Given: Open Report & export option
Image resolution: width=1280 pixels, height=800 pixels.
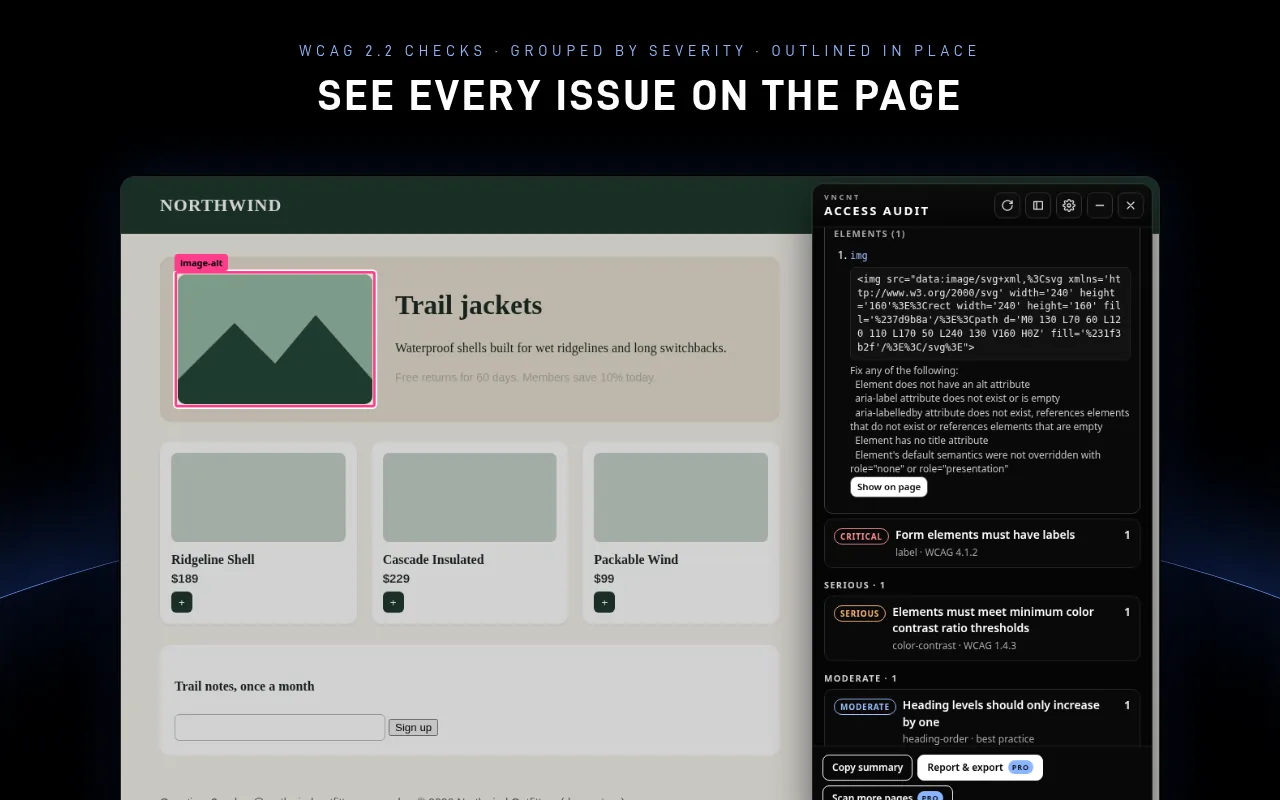Looking at the screenshot, I should (979, 767).
